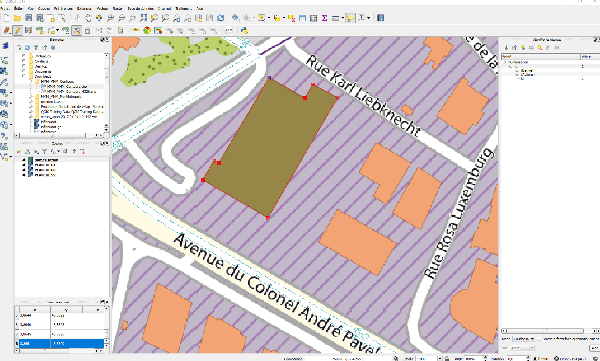Viewport: 600px width, 361px height.
Task: Click the Save Layer Edits icon
Action: [28, 30]
